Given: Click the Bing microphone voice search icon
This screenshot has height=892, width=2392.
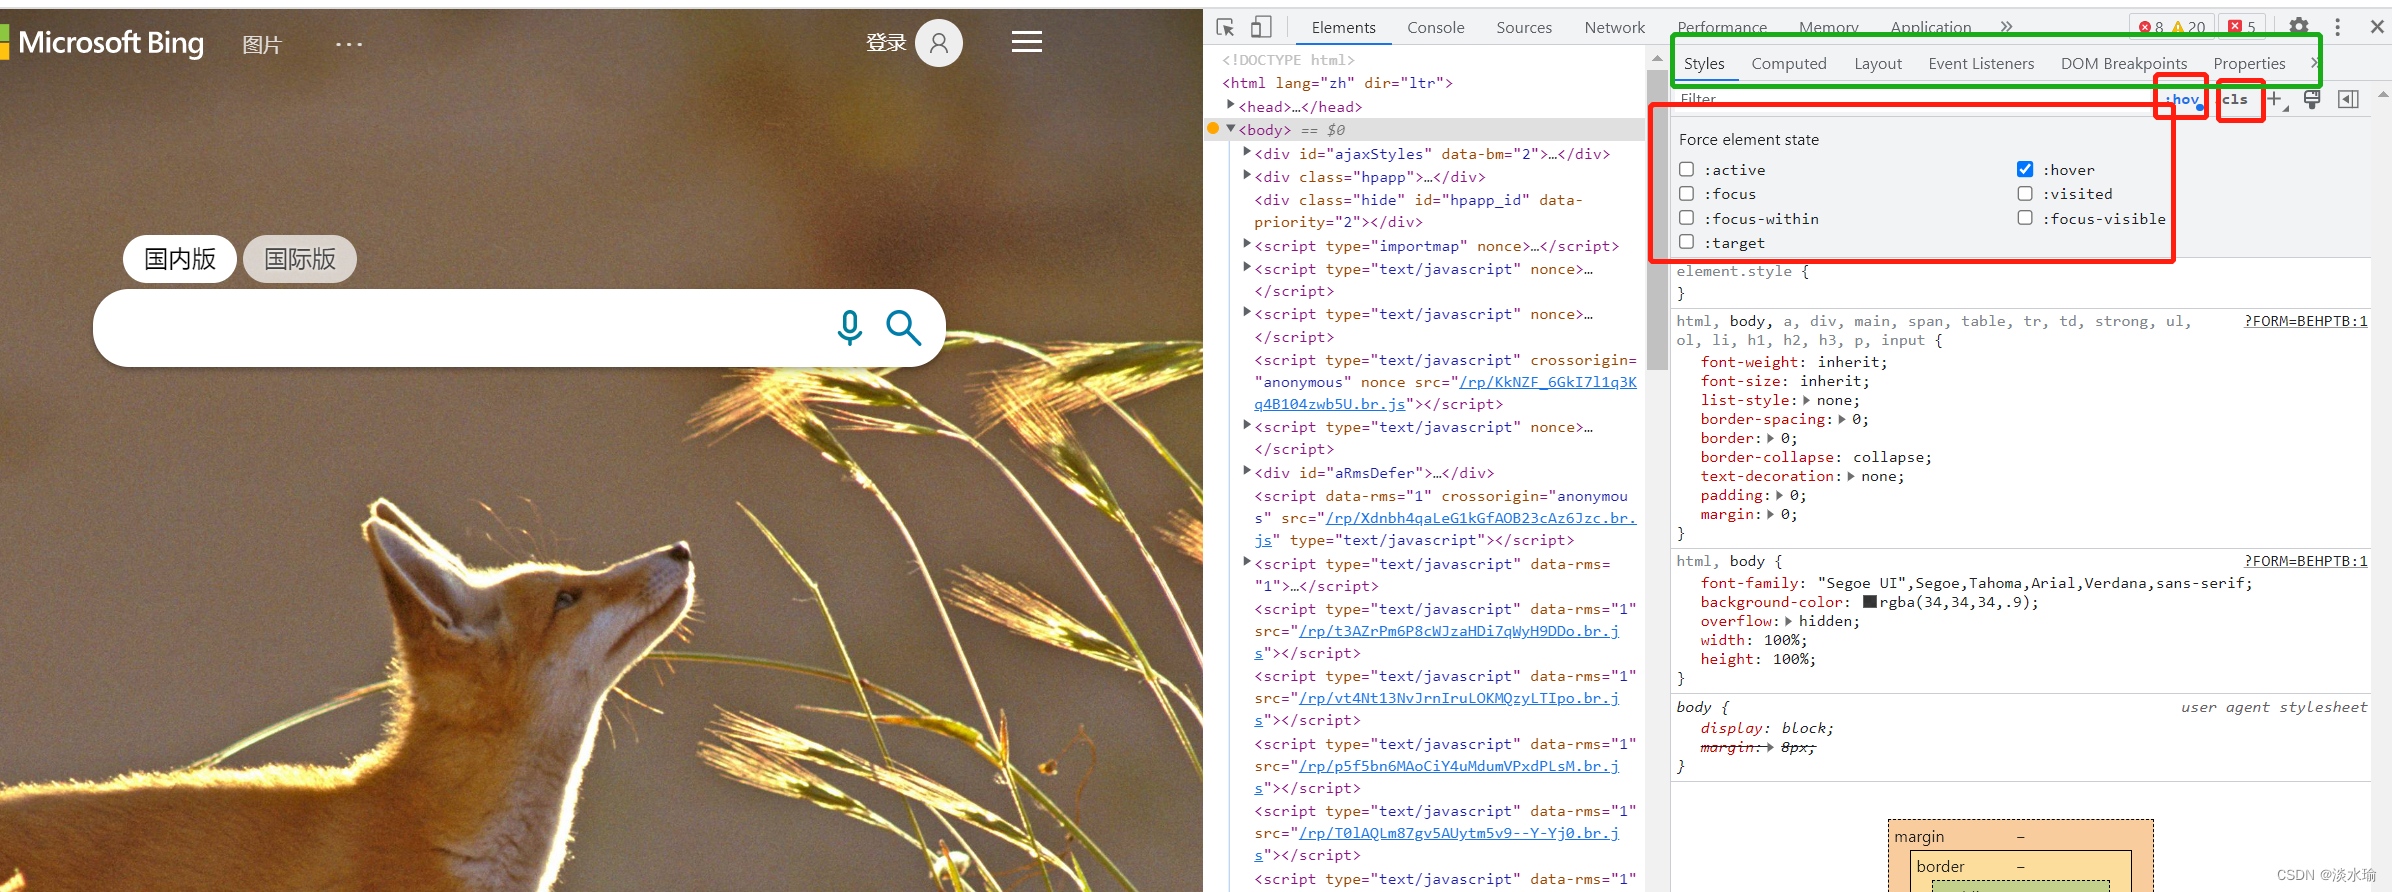Looking at the screenshot, I should click(850, 328).
